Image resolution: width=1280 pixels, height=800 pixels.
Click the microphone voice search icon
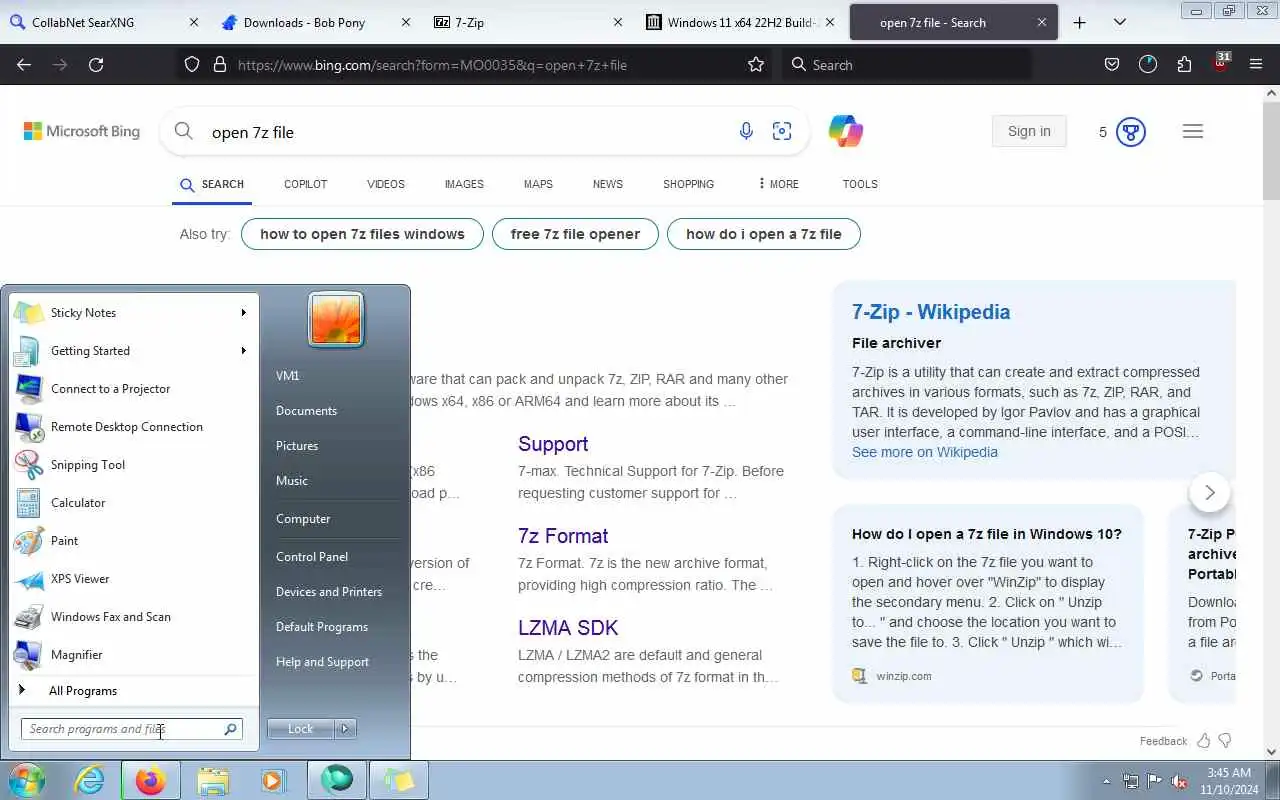(x=746, y=131)
